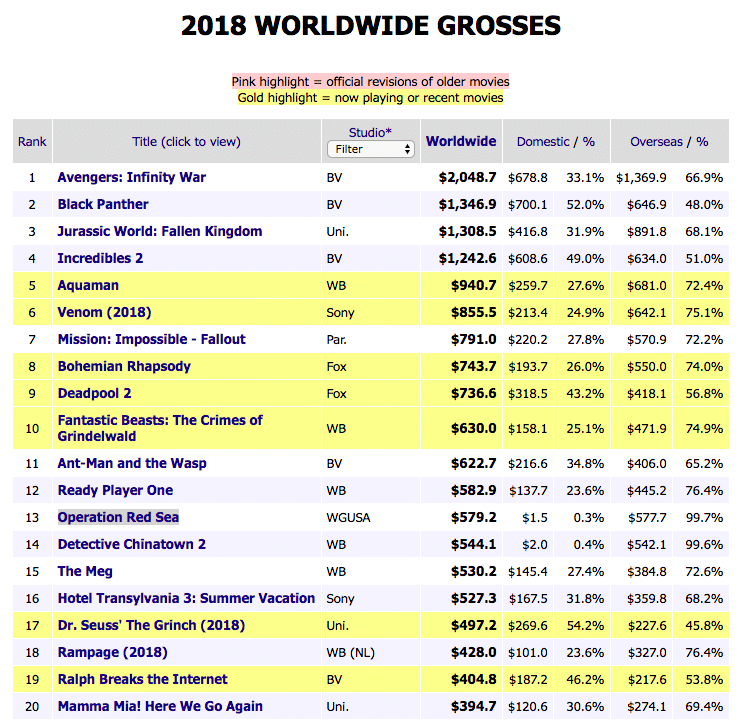The height and width of the screenshot is (722, 738).
Task: Select WGUSA studio cell for Operation Red Sea
Action: pos(348,518)
